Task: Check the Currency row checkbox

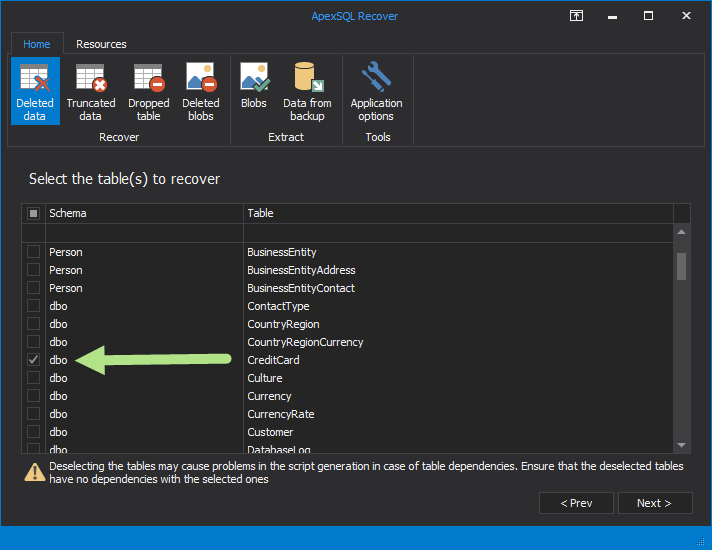Action: coord(33,396)
